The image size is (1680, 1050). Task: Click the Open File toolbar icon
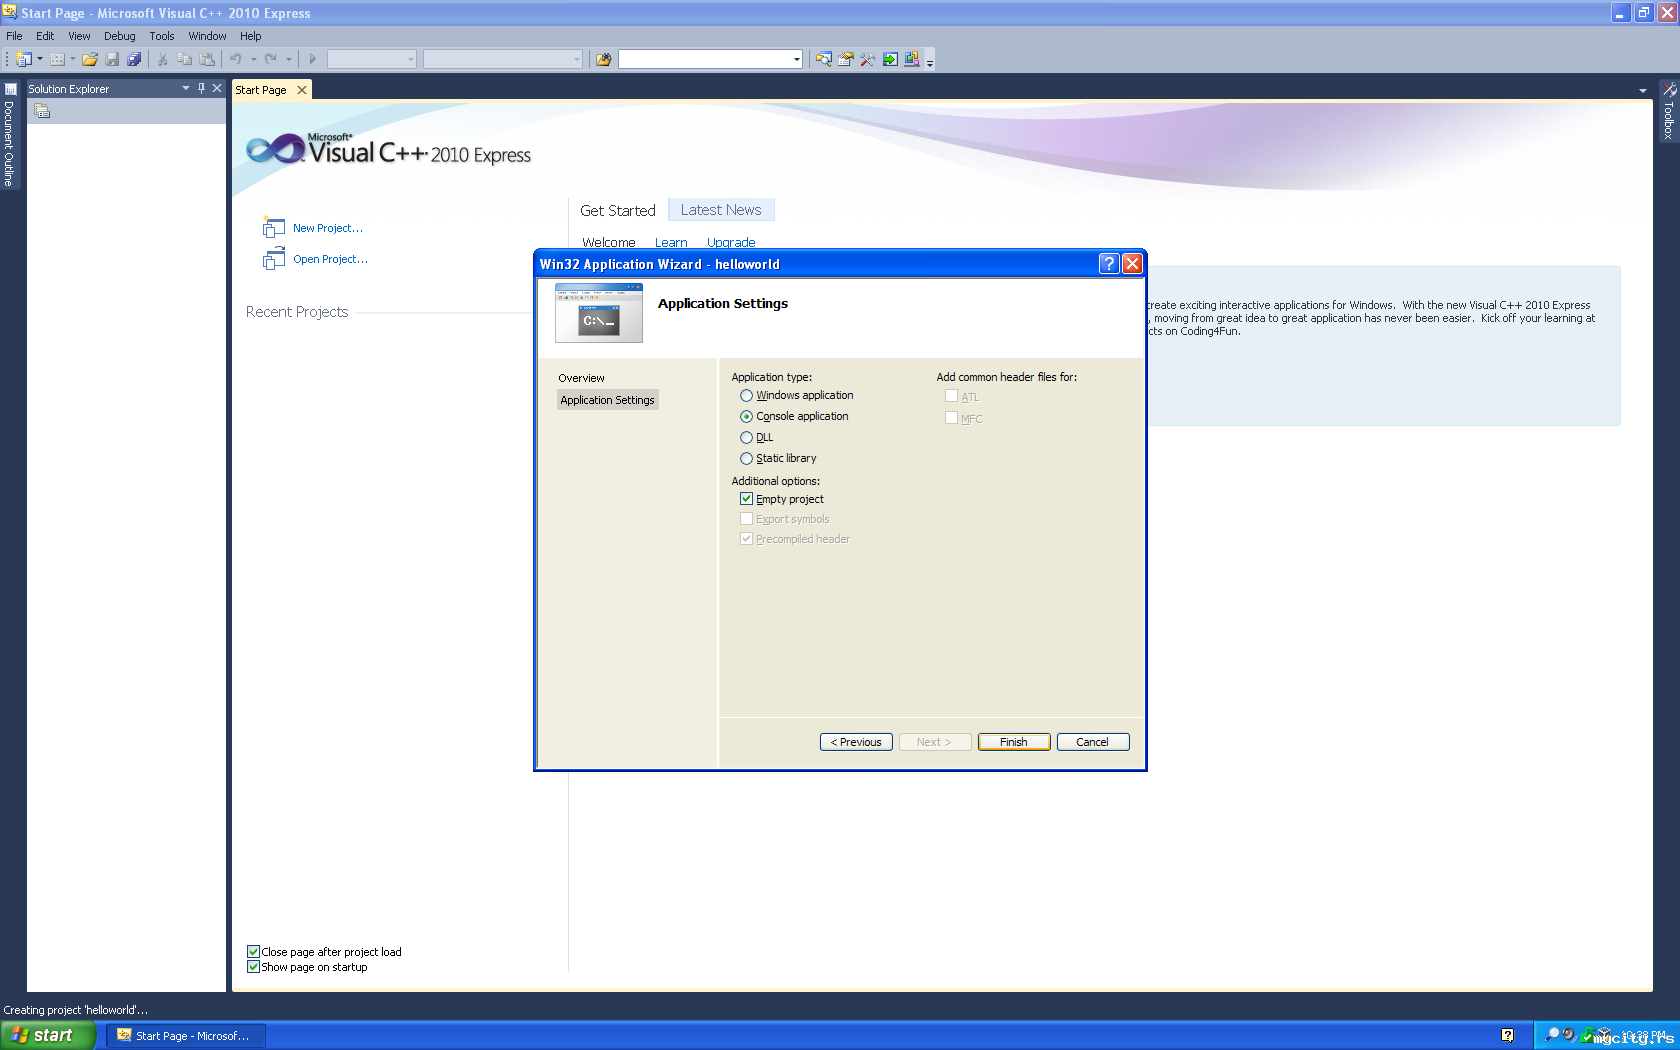coord(90,59)
